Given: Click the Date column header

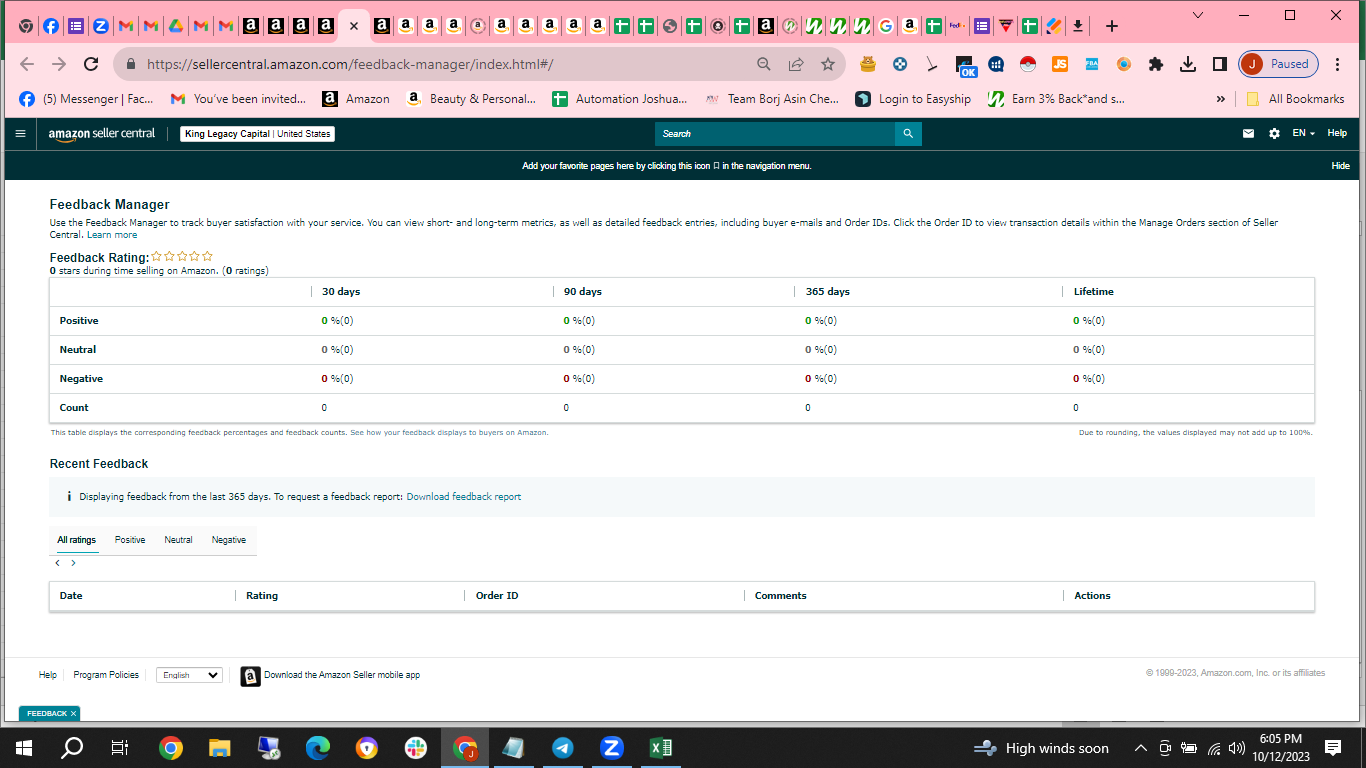Looking at the screenshot, I should coord(71,596).
